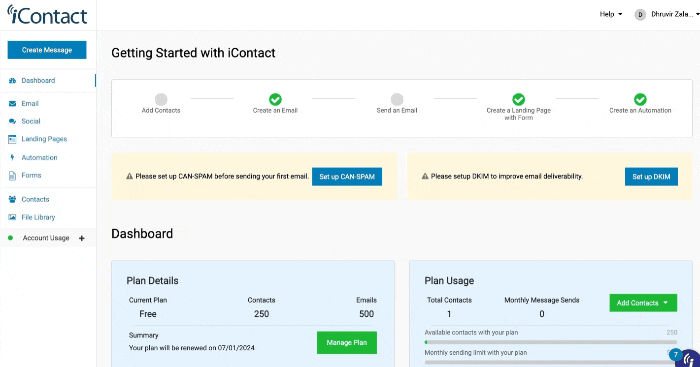The width and height of the screenshot is (700, 367).
Task: Open the chat widget at bottom corner
Action: point(688,358)
